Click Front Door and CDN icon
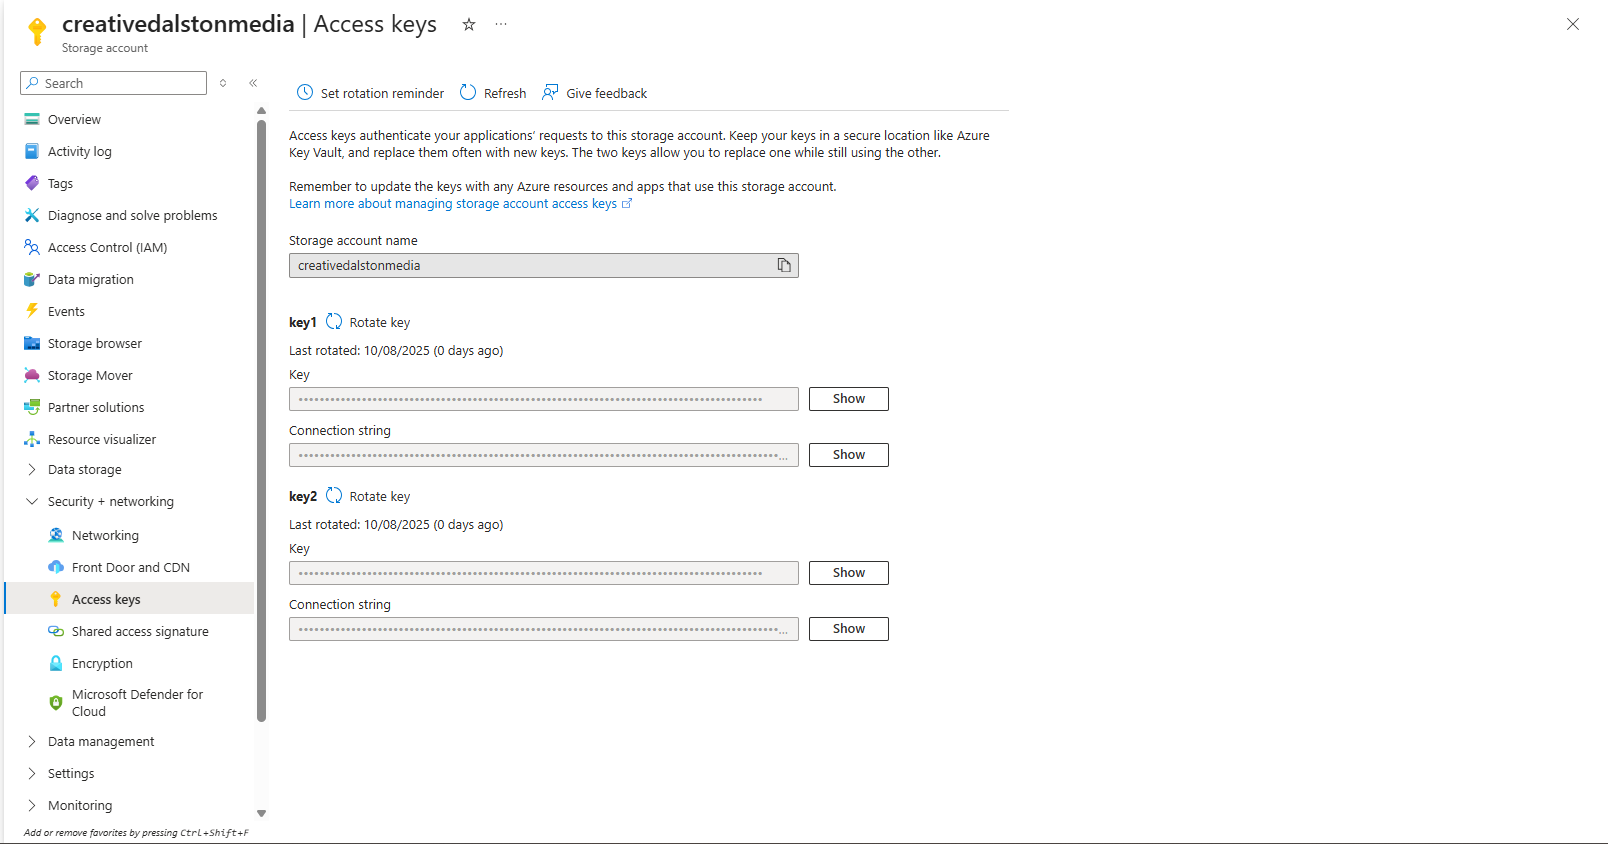Image resolution: width=1608 pixels, height=844 pixels. pos(56,567)
